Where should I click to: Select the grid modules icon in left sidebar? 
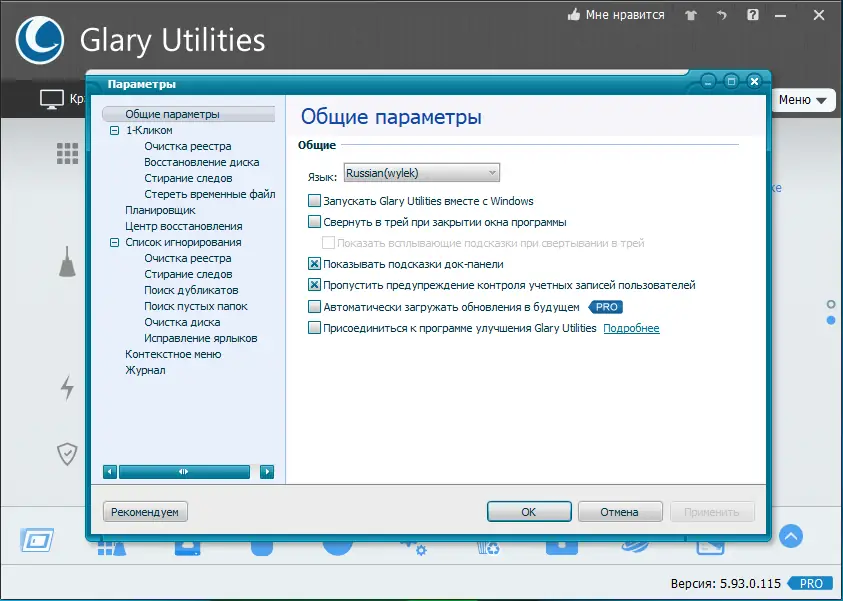click(67, 153)
